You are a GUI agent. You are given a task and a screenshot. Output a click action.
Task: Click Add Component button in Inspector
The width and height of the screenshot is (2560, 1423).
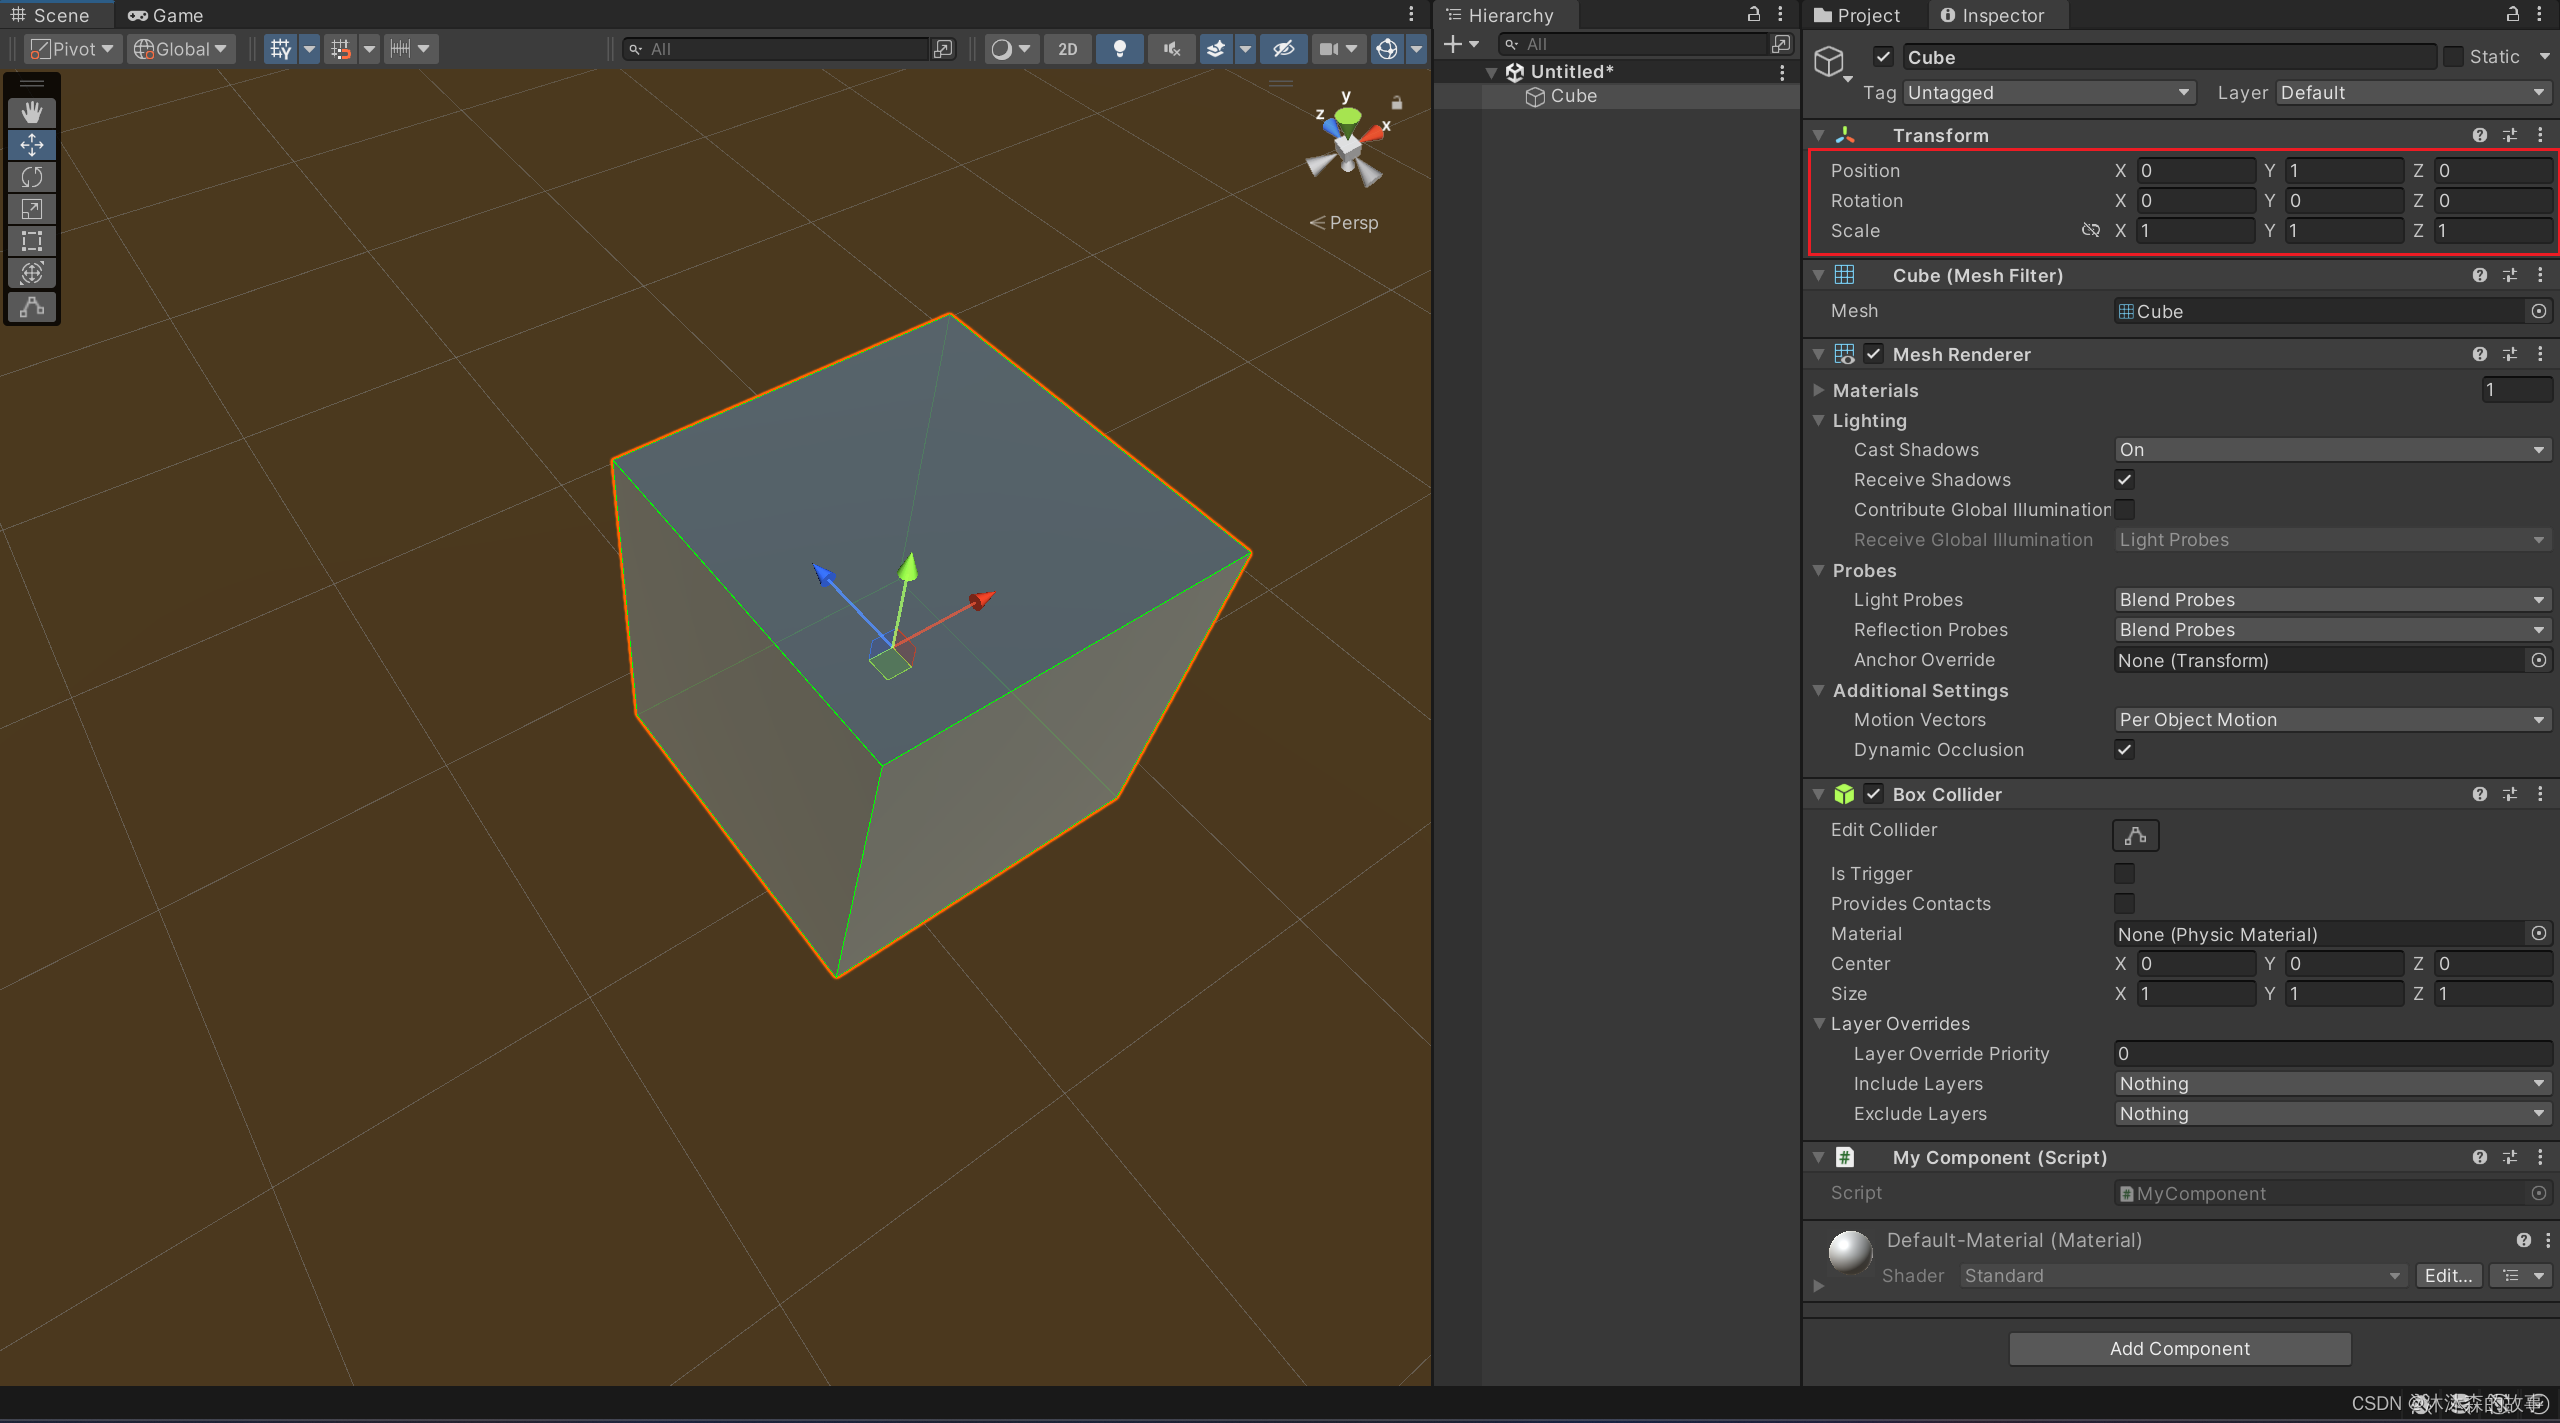2180,1348
